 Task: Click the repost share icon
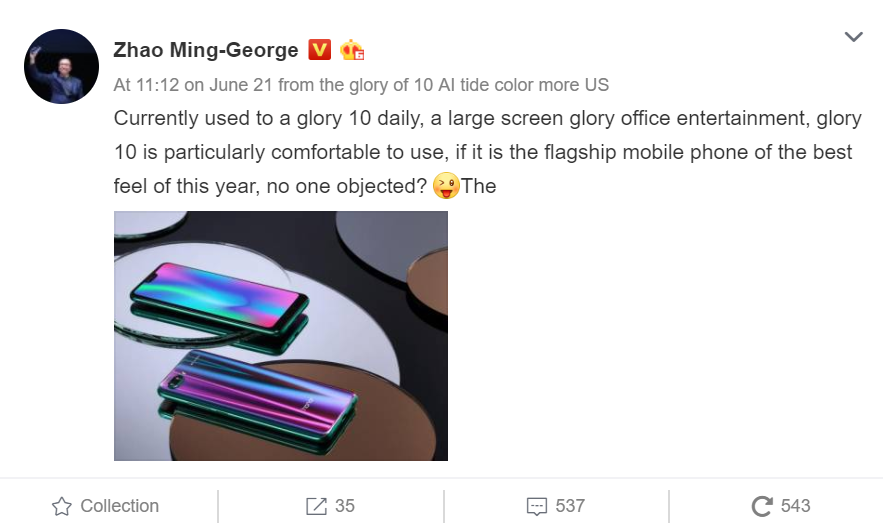pos(316,506)
